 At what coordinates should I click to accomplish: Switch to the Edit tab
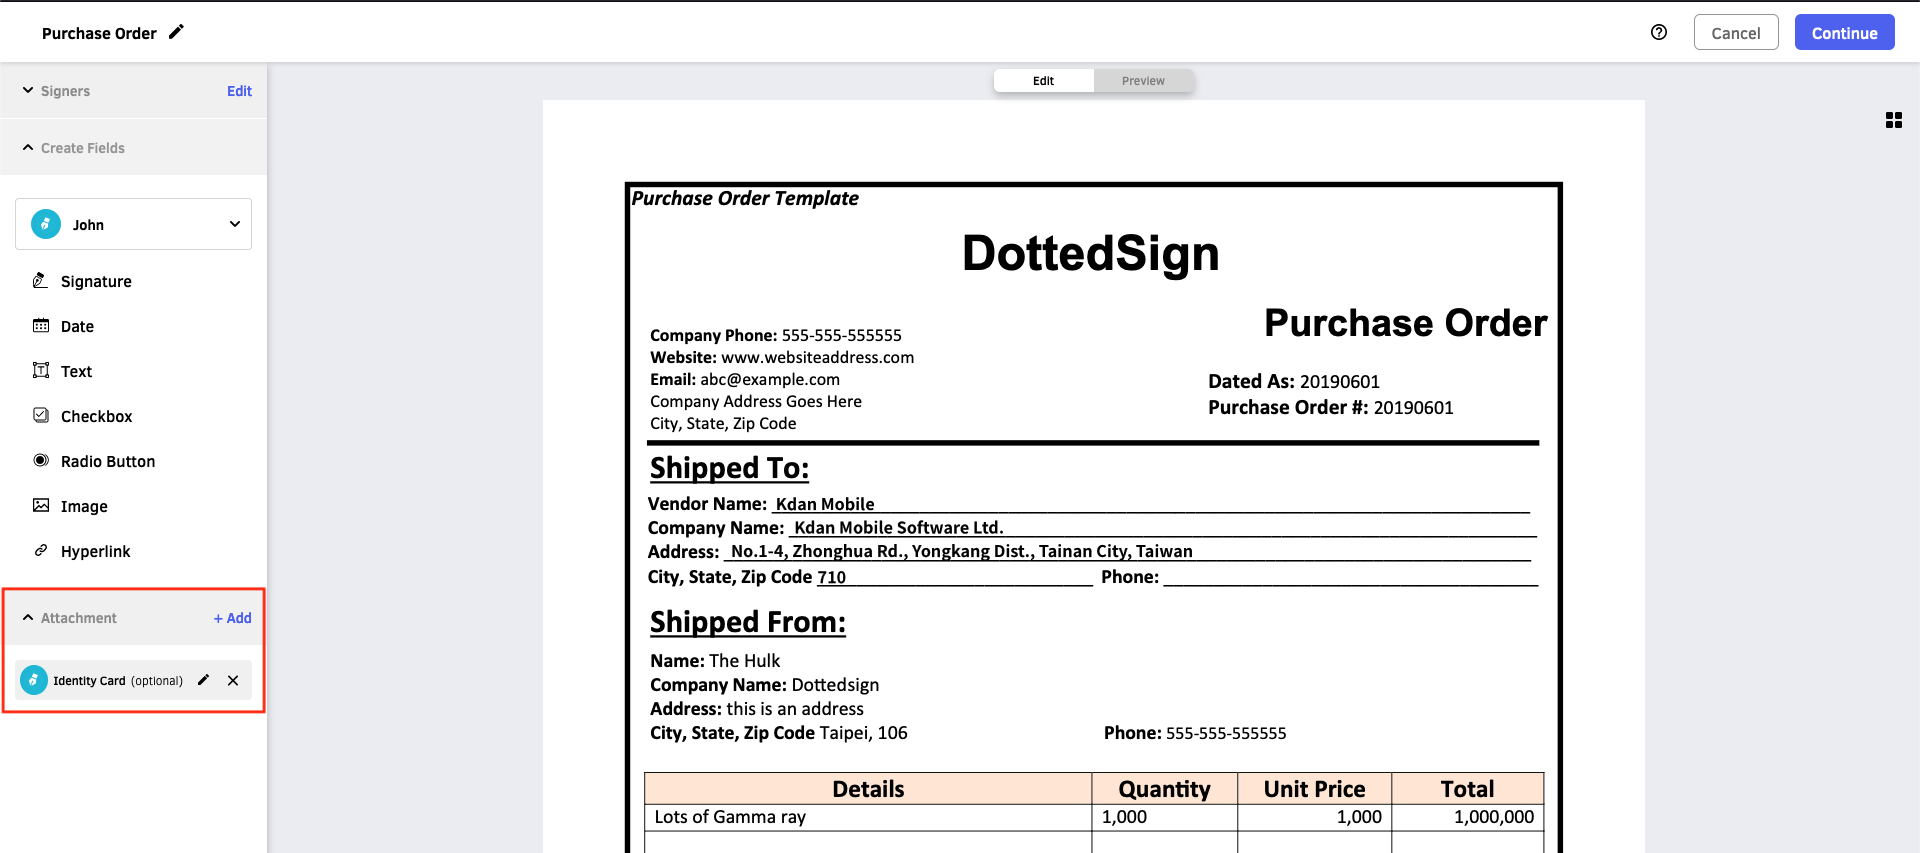(1043, 81)
